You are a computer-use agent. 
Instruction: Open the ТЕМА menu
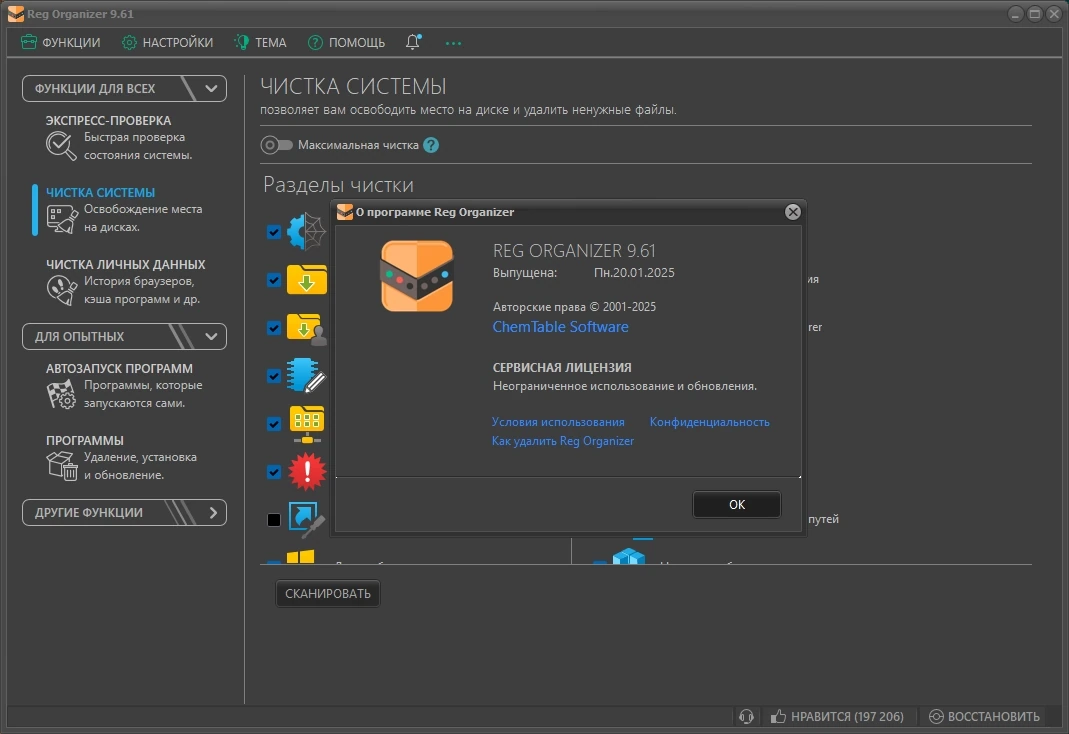coord(260,42)
